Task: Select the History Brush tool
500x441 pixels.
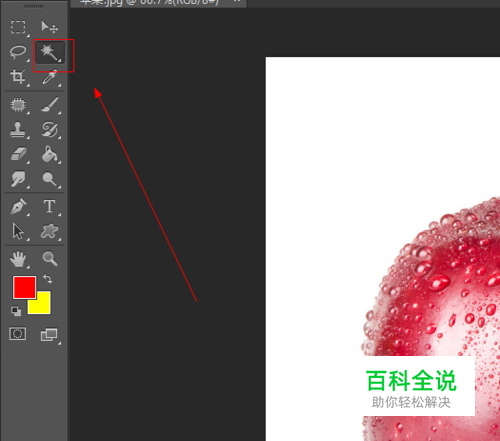Action: [50, 129]
